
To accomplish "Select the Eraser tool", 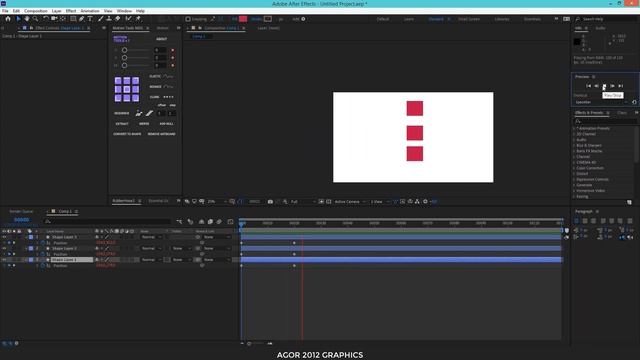I will 118,19.
